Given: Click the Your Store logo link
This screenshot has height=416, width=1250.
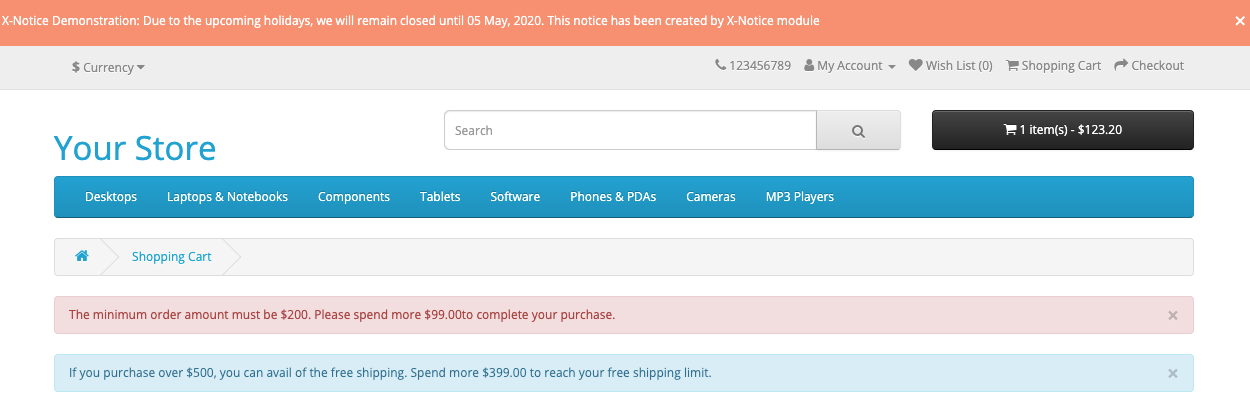Looking at the screenshot, I should pyautogui.click(x=135, y=148).
